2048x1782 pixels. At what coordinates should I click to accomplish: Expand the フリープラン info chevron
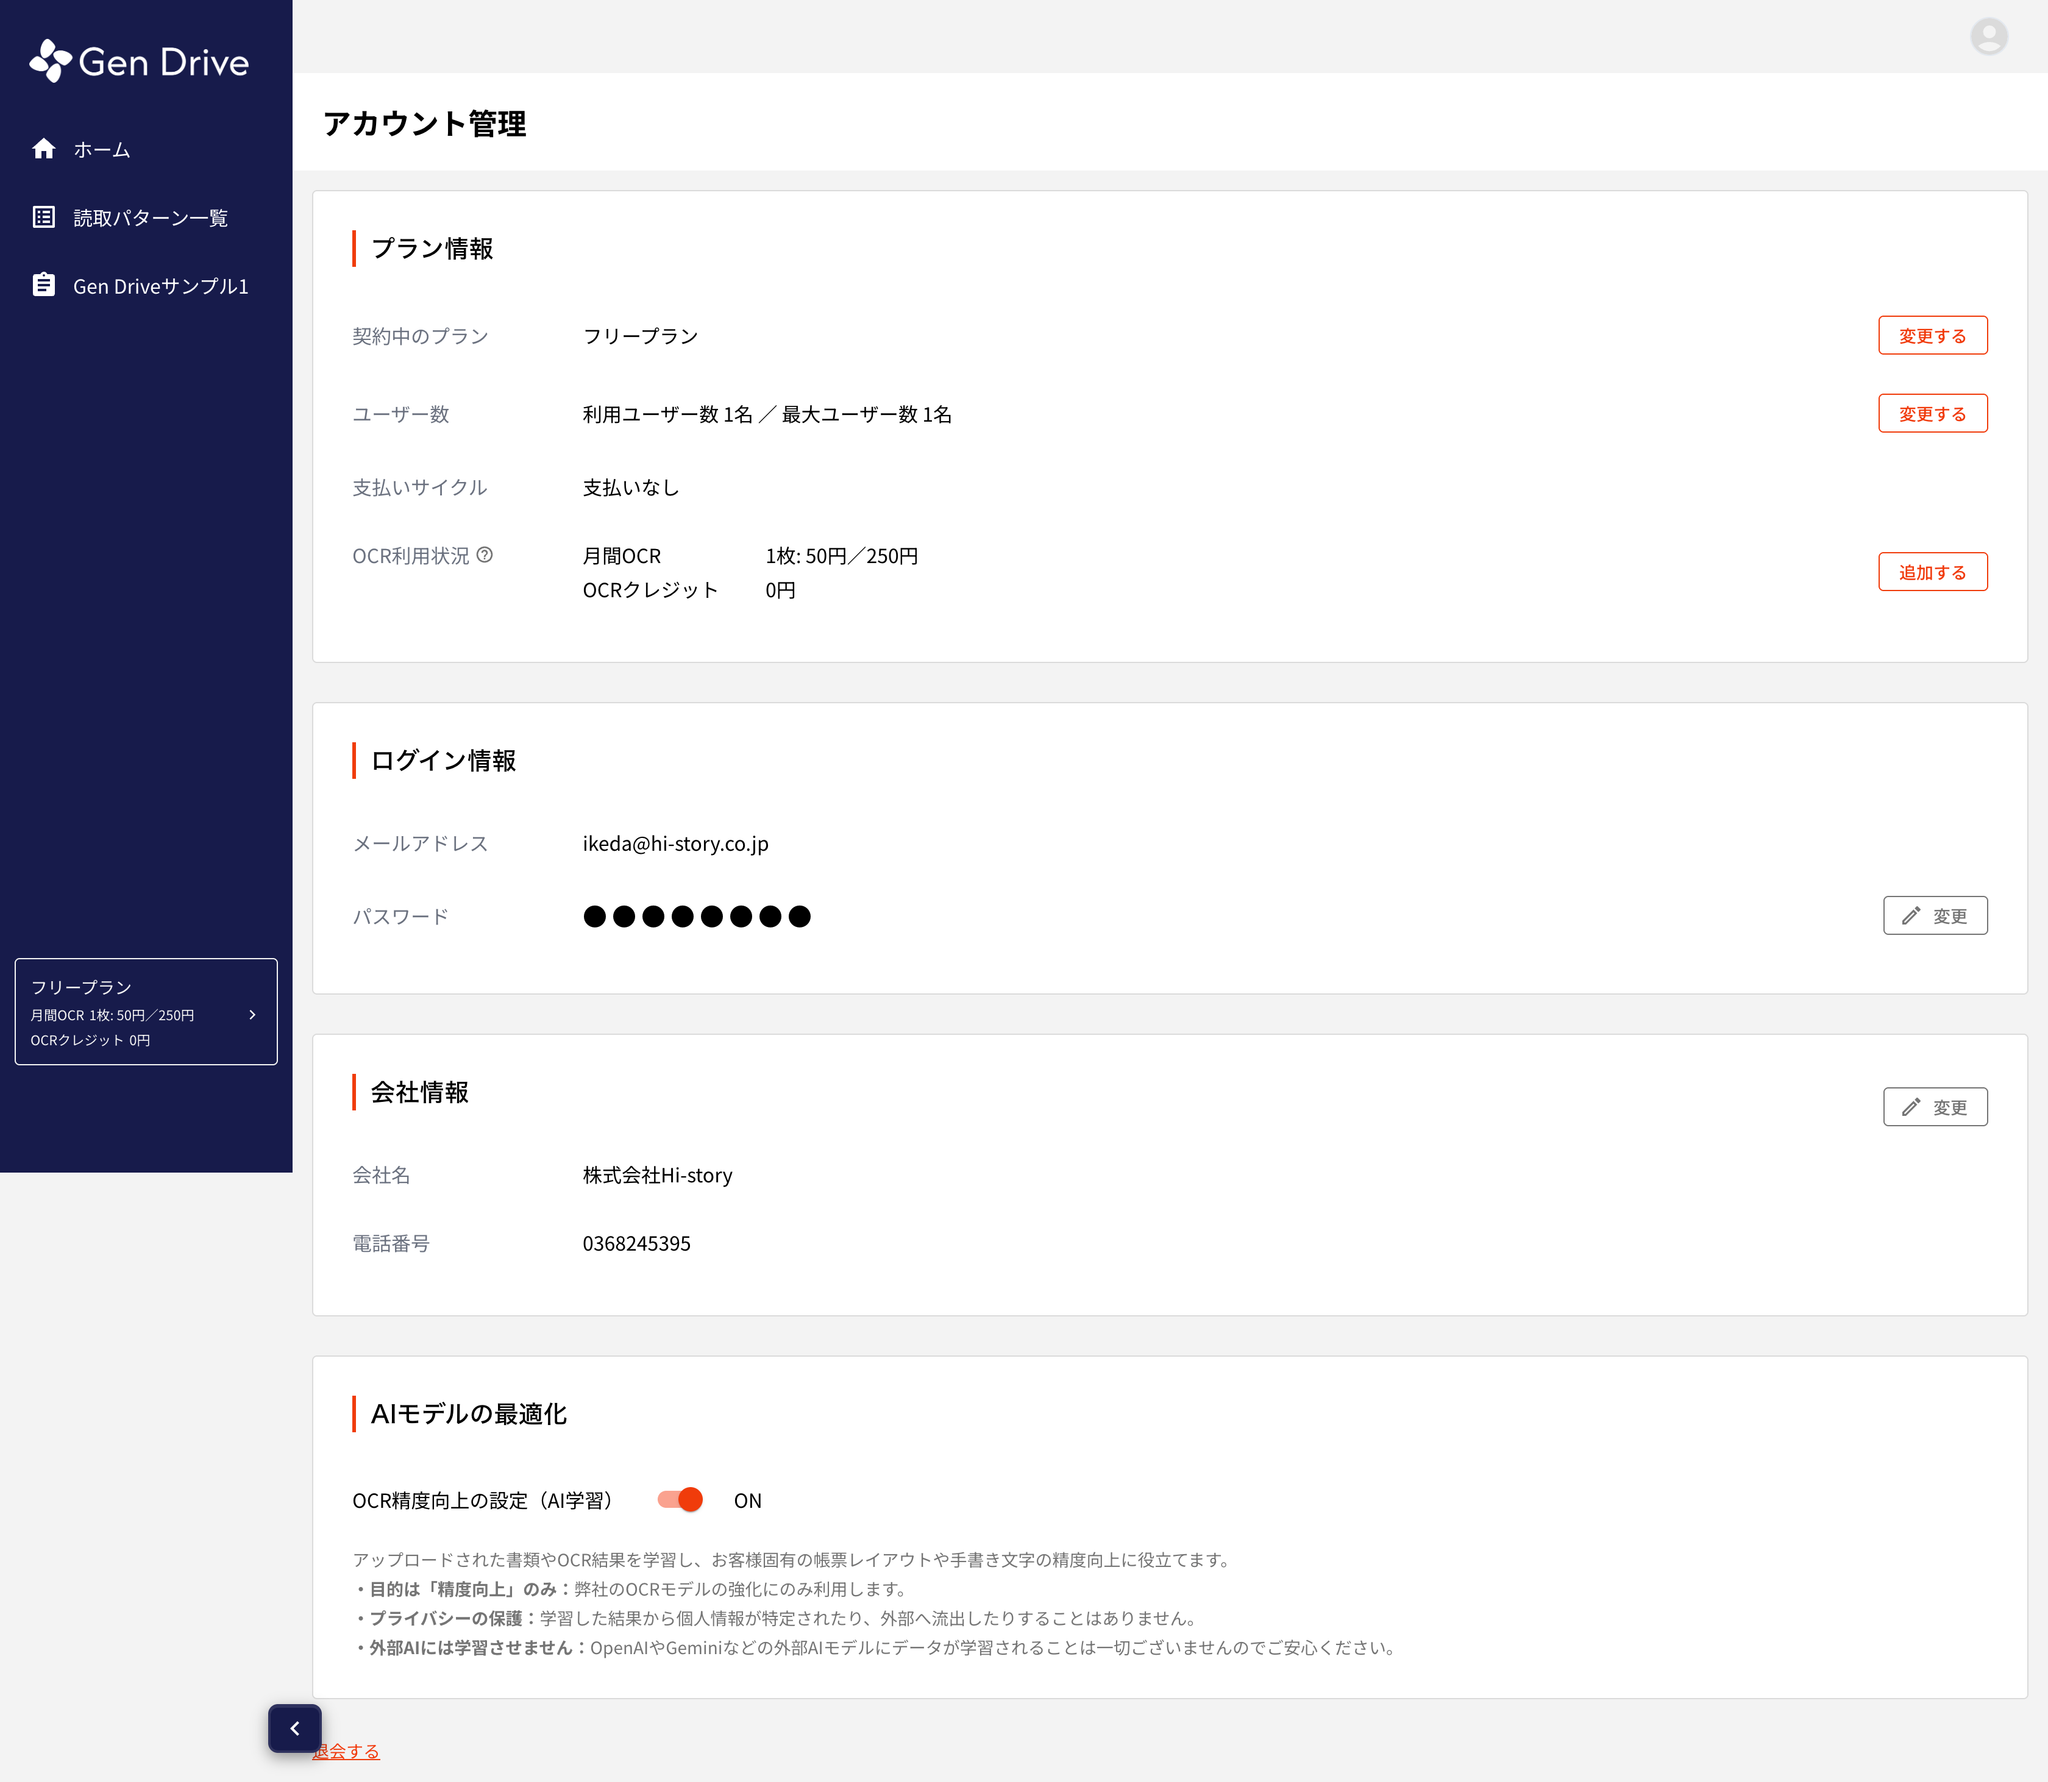point(252,1014)
